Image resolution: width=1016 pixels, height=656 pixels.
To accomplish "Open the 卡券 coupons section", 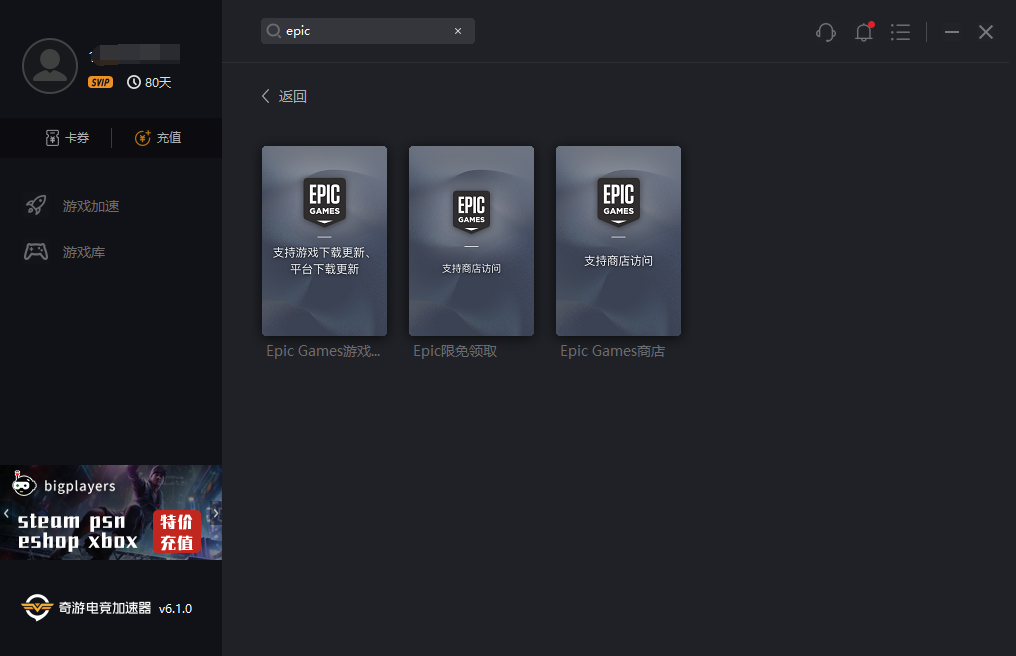I will 67,137.
